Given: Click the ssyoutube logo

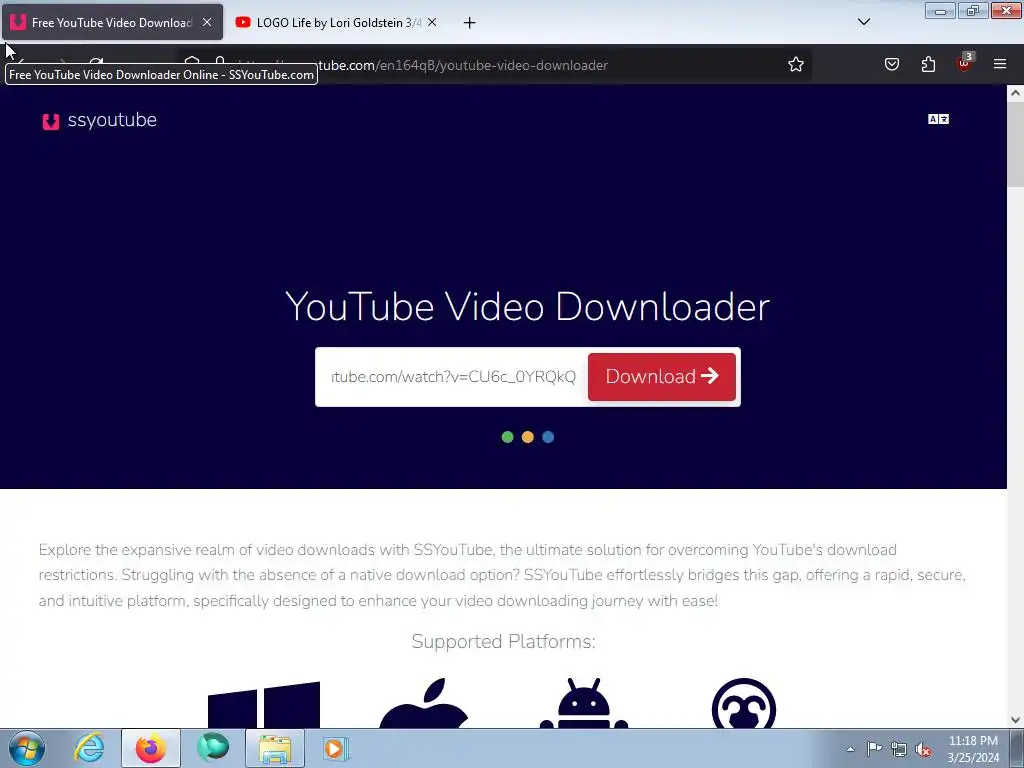Looking at the screenshot, I should (99, 120).
